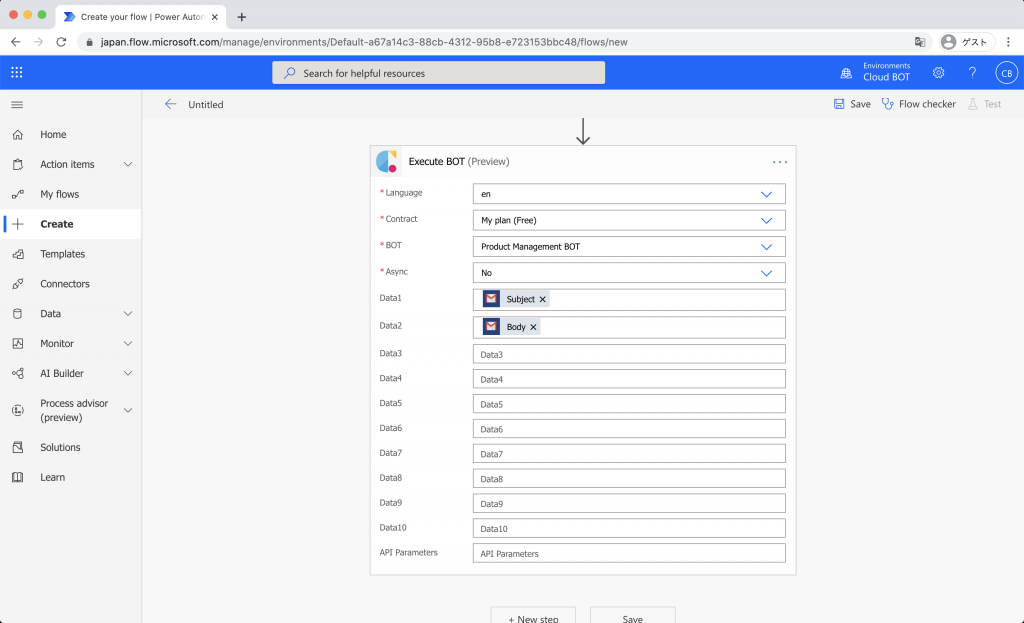Screen dimensions: 1024x623
Task: Click the Test button
Action: (985, 104)
